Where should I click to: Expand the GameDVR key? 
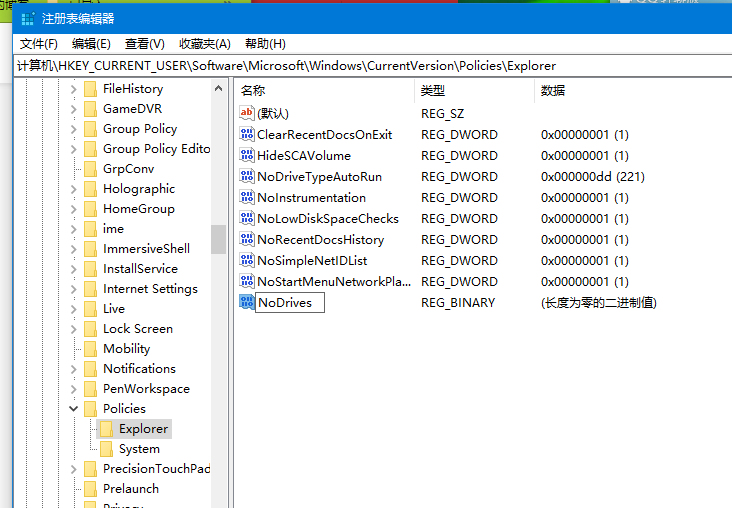(73, 109)
